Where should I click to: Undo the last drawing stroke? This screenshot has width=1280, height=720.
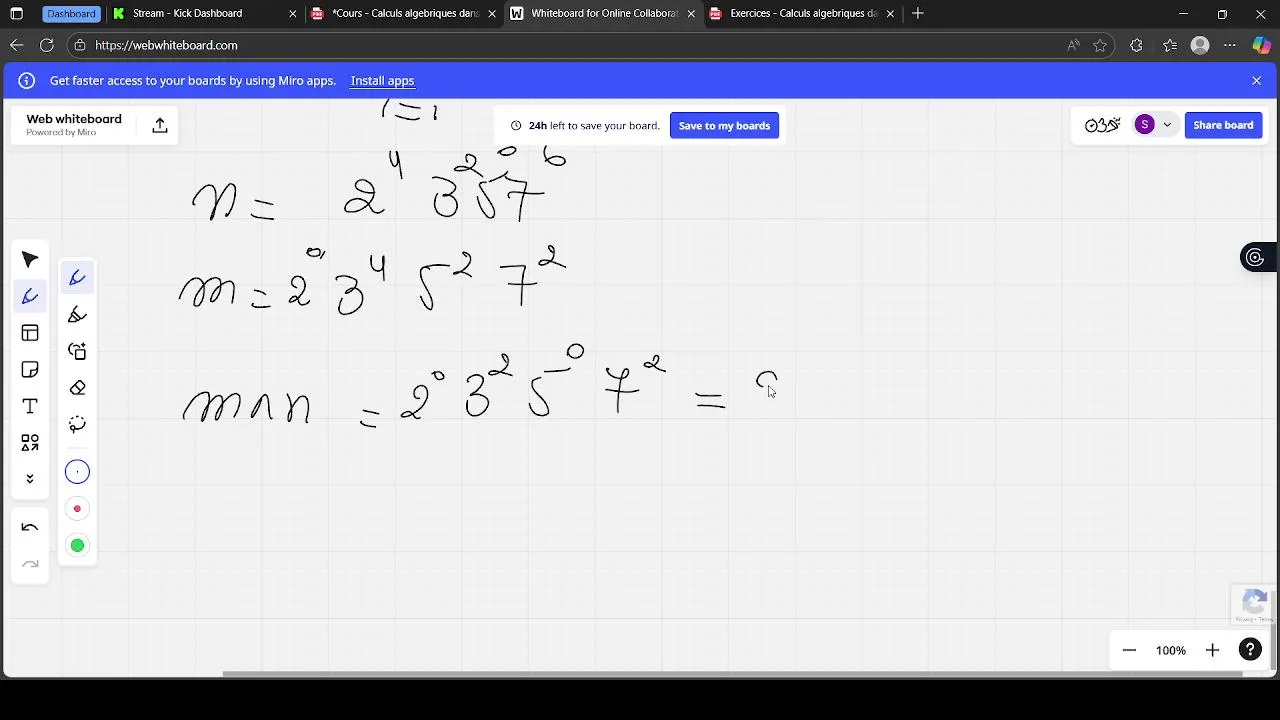tap(30, 528)
